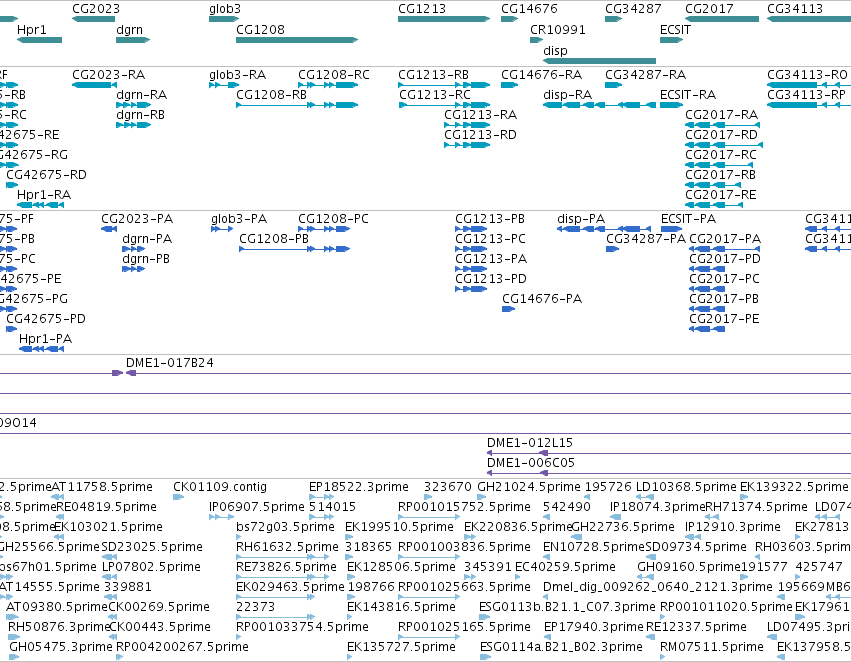This screenshot has width=851, height=662.
Task: Select transcript CG14676-RA
Action: pos(510,85)
